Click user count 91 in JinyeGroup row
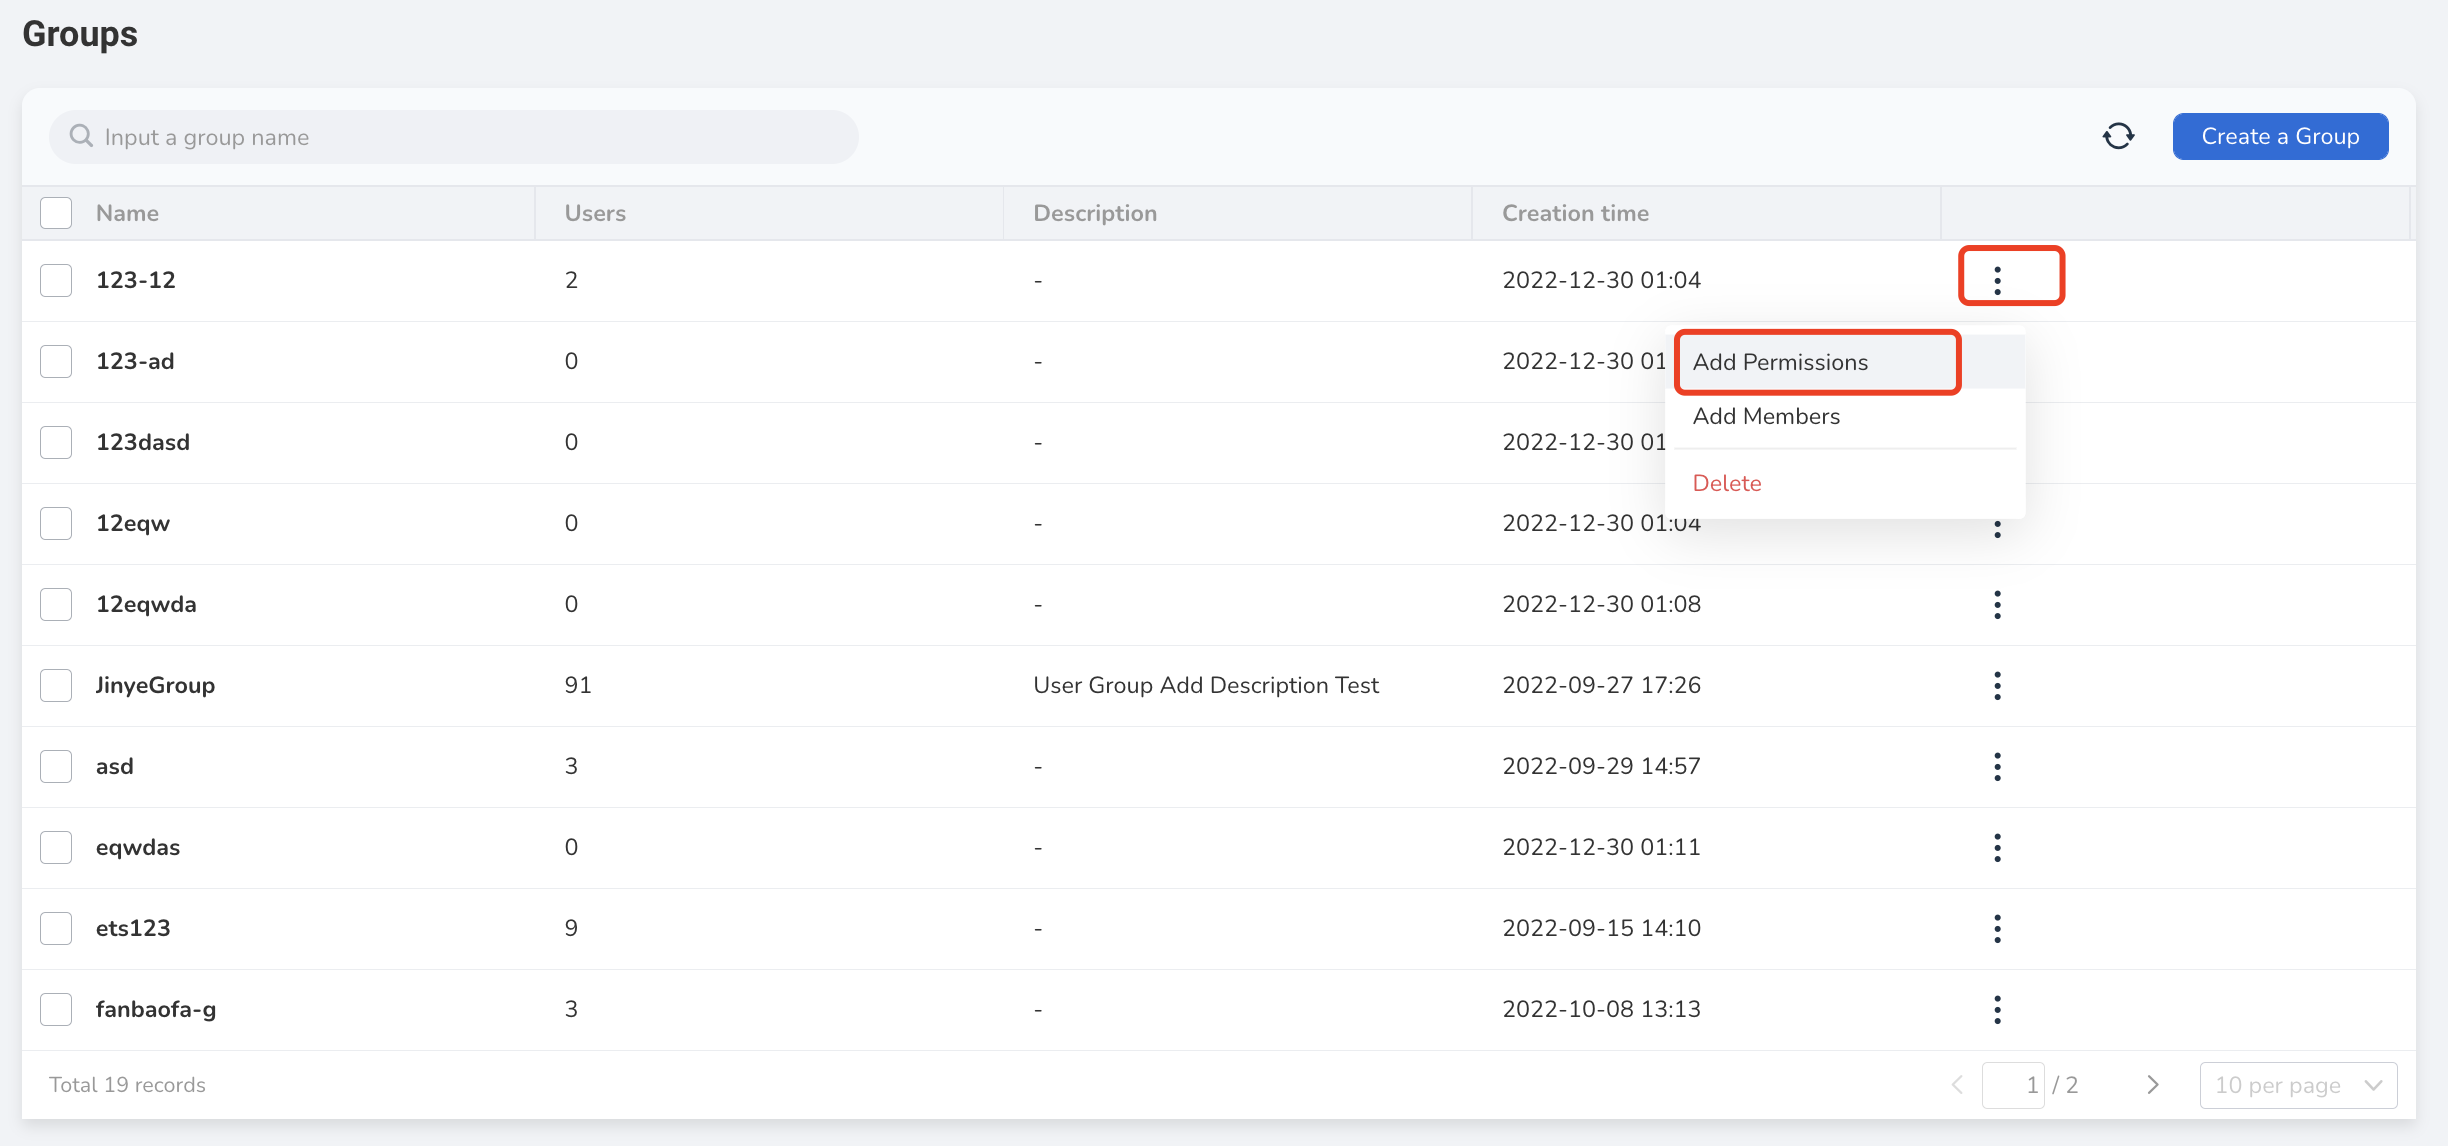The height and width of the screenshot is (1146, 2448). 578,685
